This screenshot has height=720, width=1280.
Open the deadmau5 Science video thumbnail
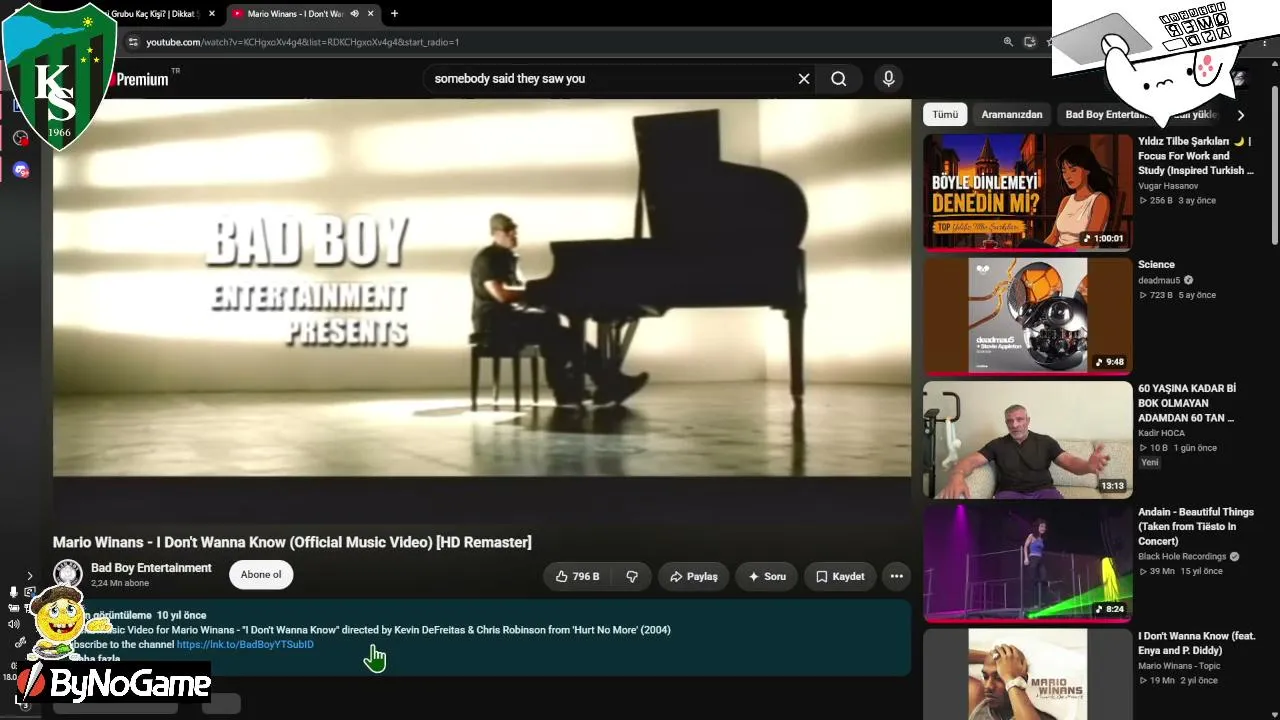coord(1027,315)
